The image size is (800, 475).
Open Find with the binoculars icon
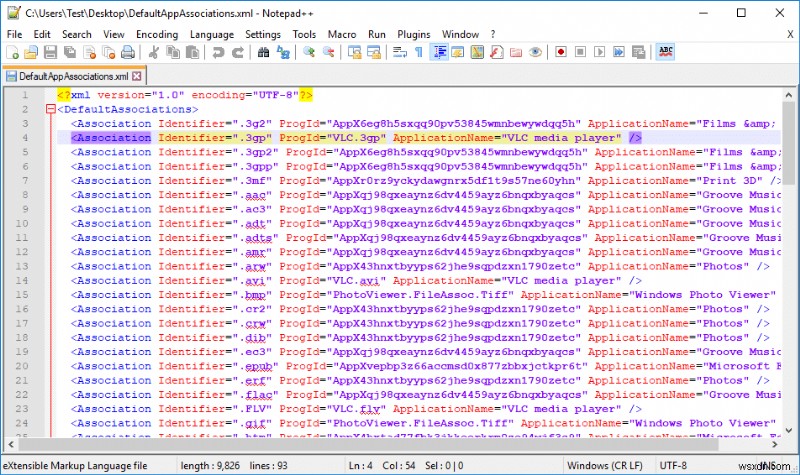[x=262, y=52]
